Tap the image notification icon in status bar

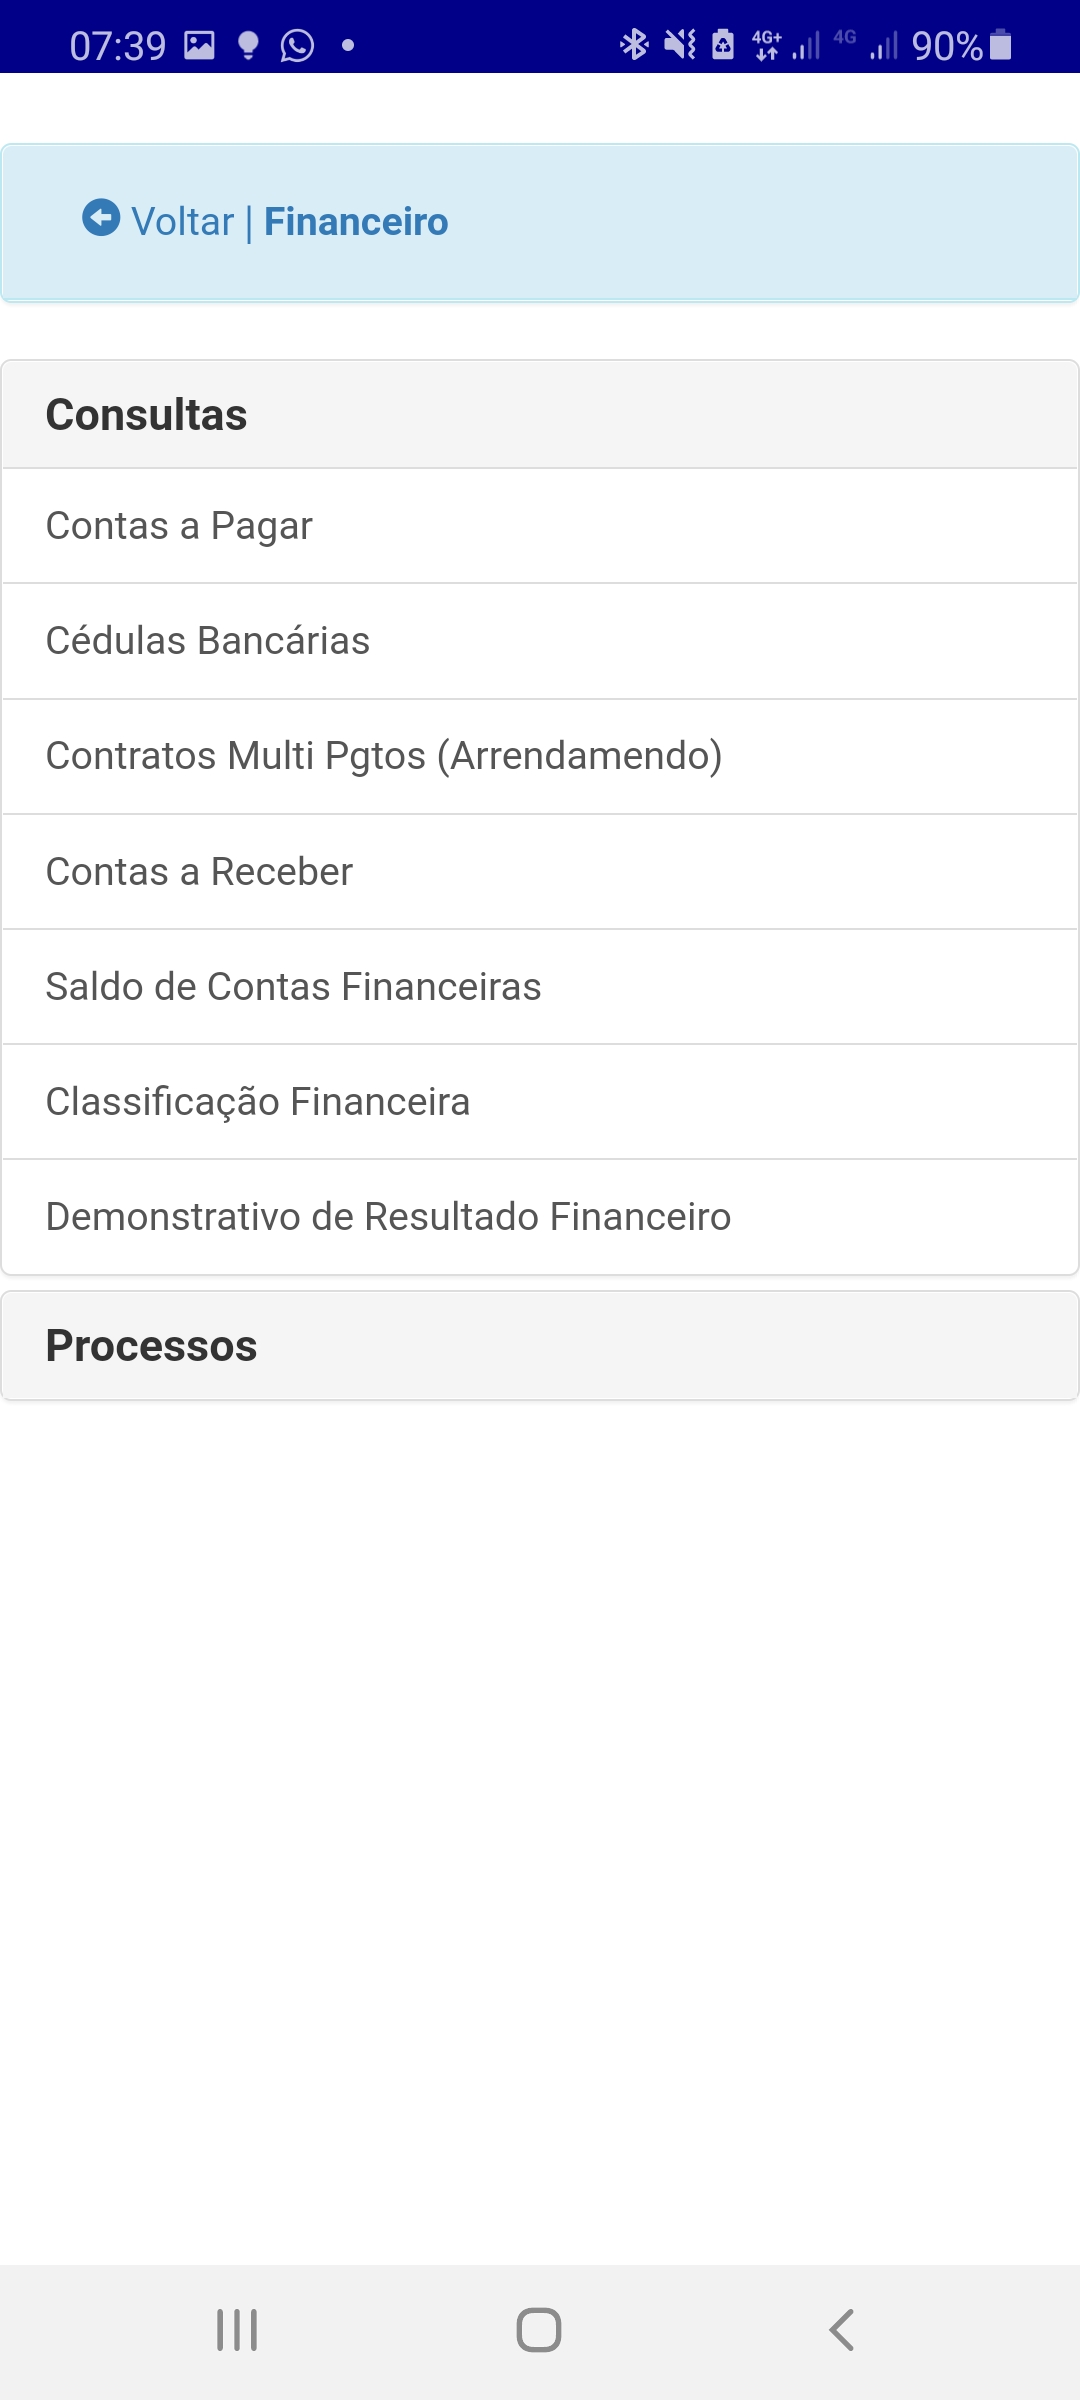point(200,45)
